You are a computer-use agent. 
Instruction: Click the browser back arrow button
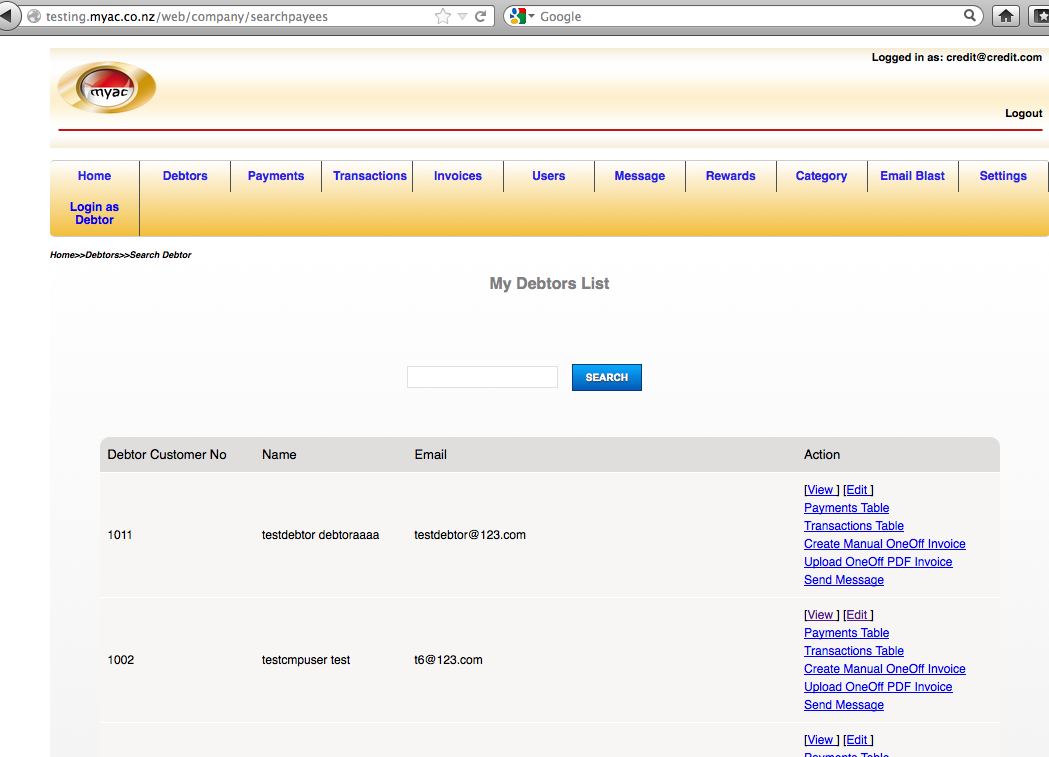coord(9,16)
